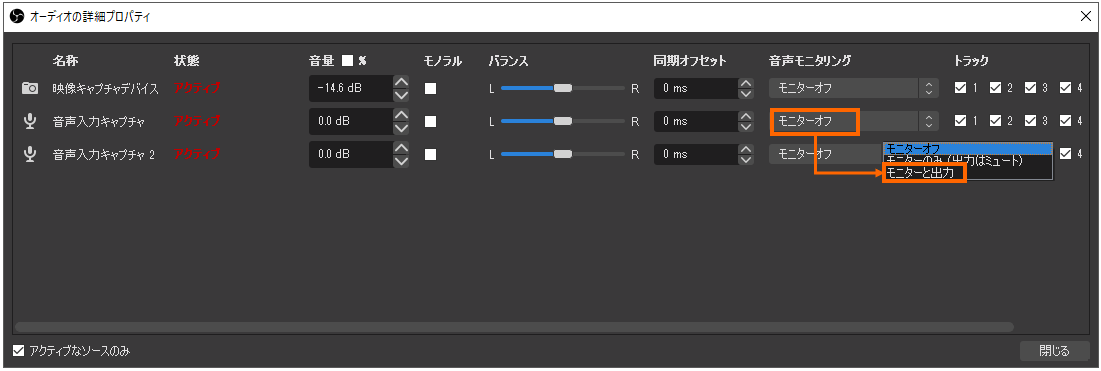Click the 0.0 dB field for 音声入力キャプチャ
Image resolution: width=1101 pixels, height=371 pixels.
pos(350,121)
